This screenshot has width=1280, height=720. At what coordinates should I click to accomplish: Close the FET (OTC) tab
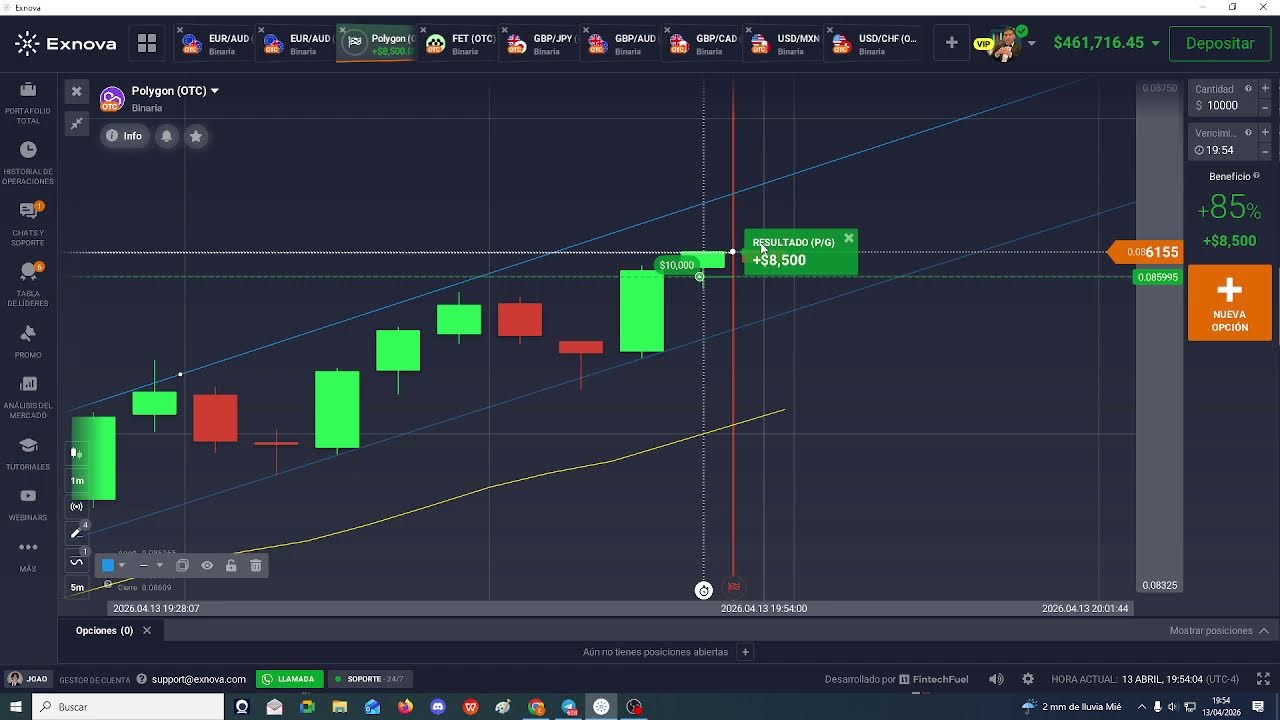pos(423,30)
